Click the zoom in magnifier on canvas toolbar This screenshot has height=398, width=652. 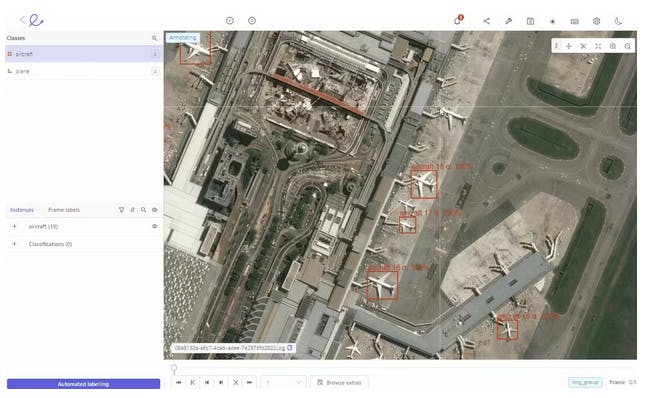(612, 46)
